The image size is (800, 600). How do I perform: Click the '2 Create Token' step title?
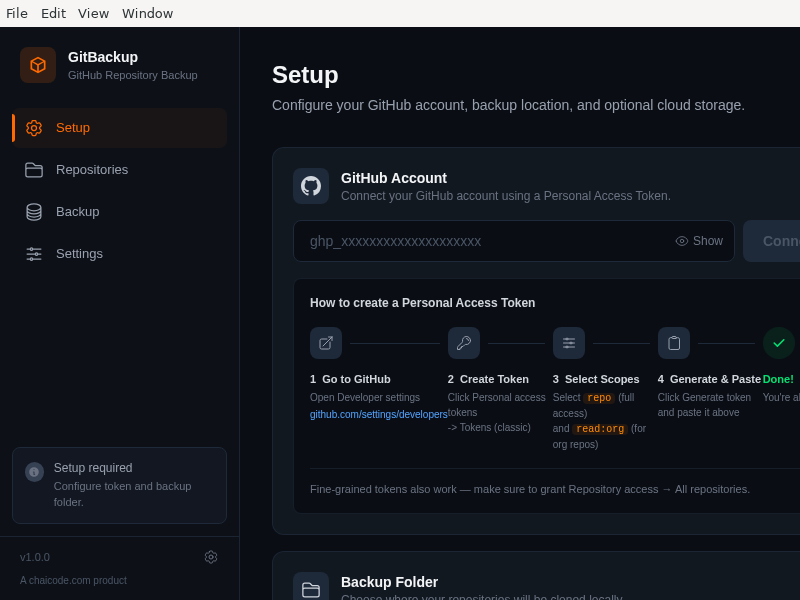(488, 379)
